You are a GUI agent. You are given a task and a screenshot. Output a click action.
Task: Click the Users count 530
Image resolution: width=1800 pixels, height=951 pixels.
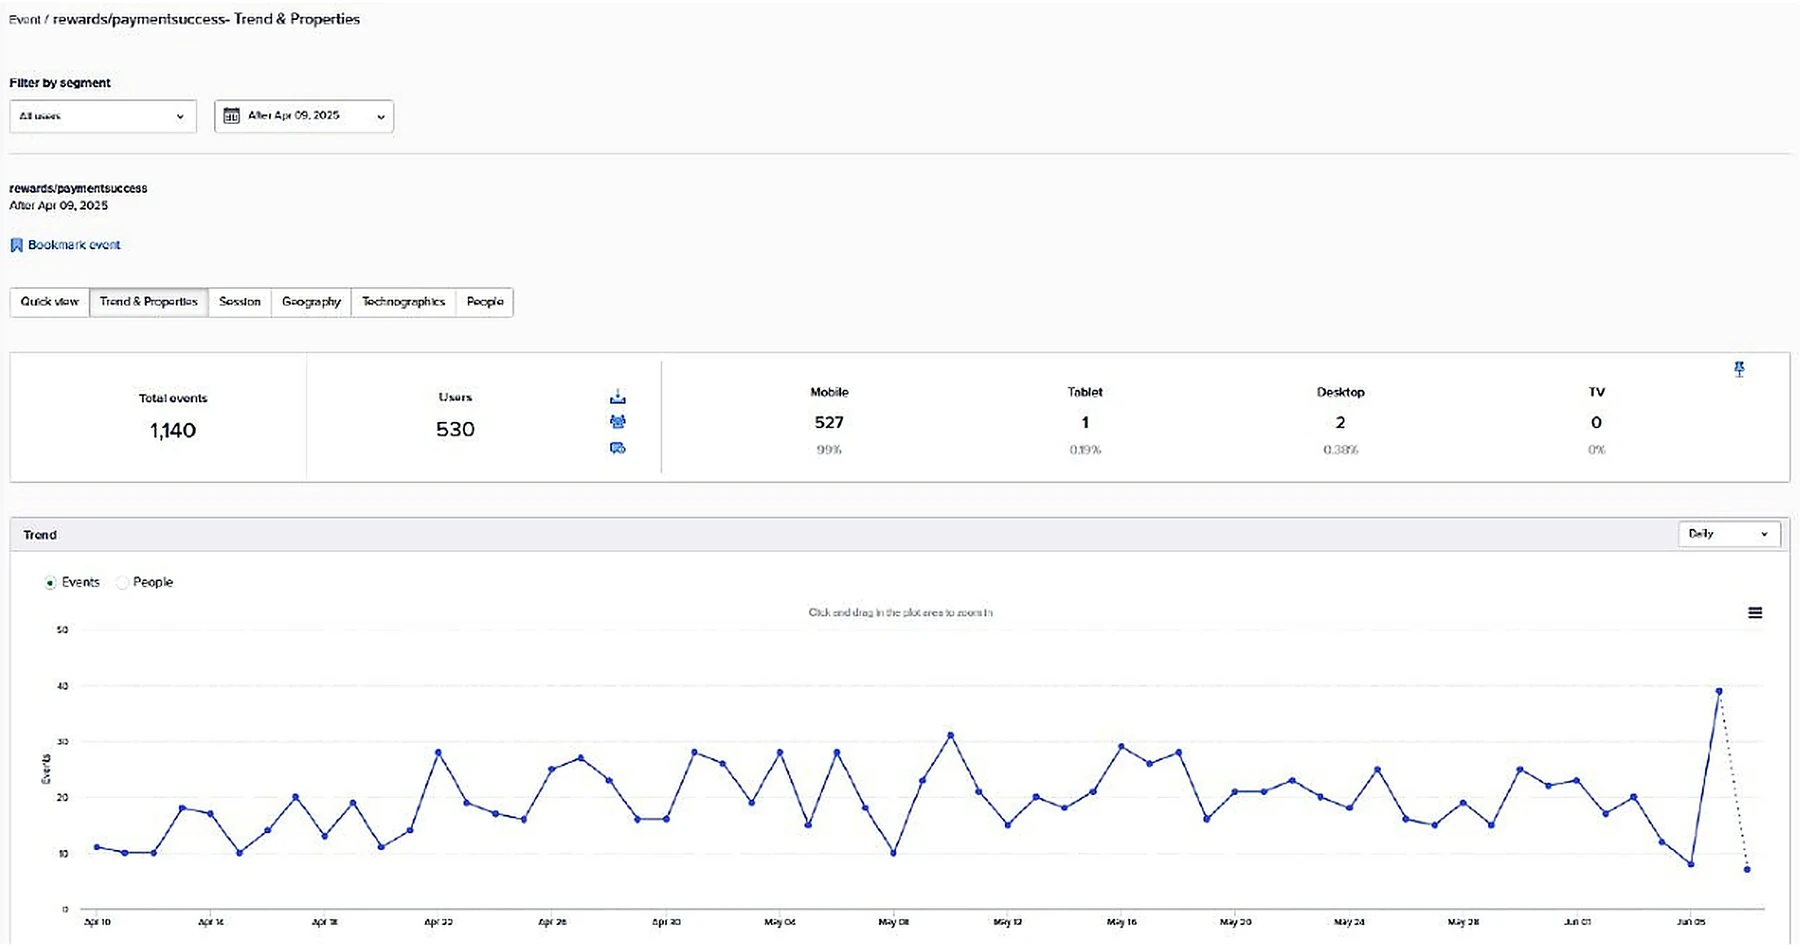point(455,430)
